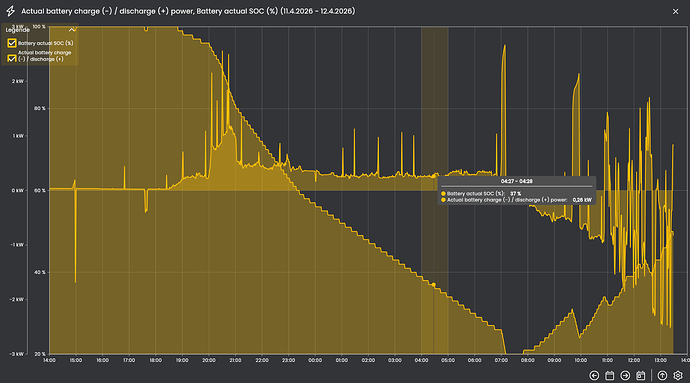Toggle Actual battery charge/discharge checkbox

(12, 58)
